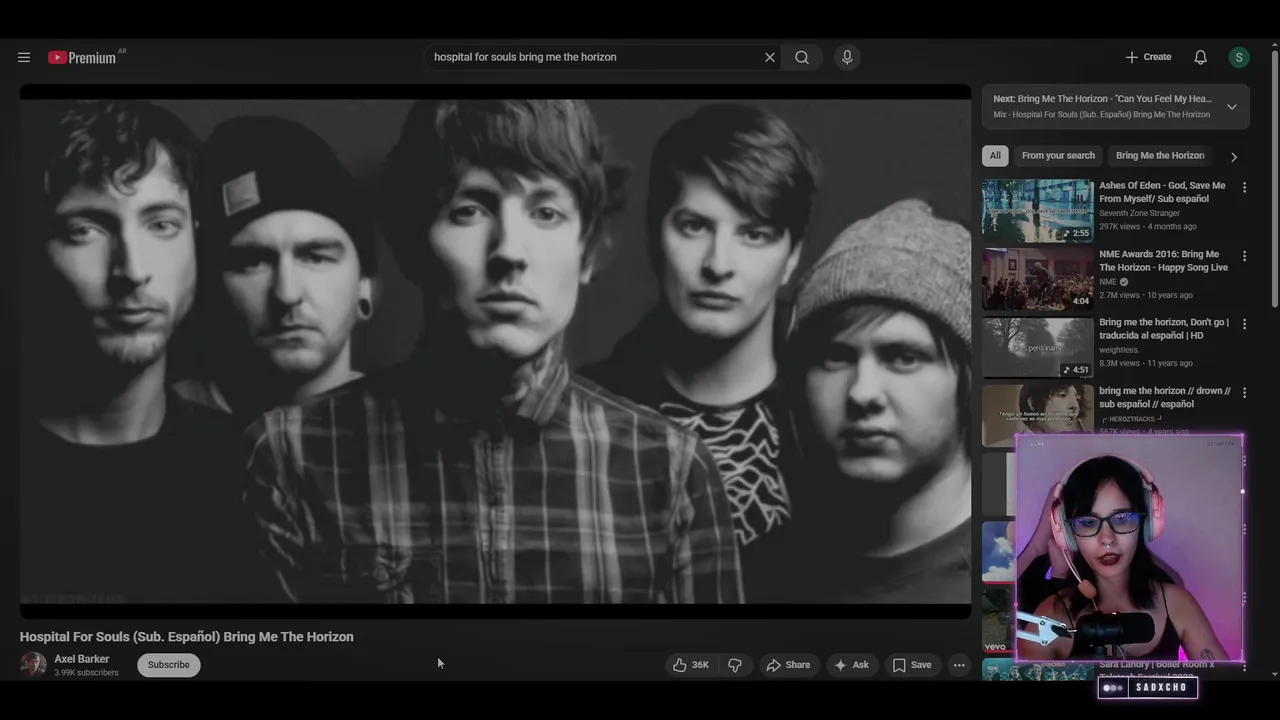Open Ashes Of Eden video thumbnail
This screenshot has width=1280, height=720.
click(x=1038, y=211)
